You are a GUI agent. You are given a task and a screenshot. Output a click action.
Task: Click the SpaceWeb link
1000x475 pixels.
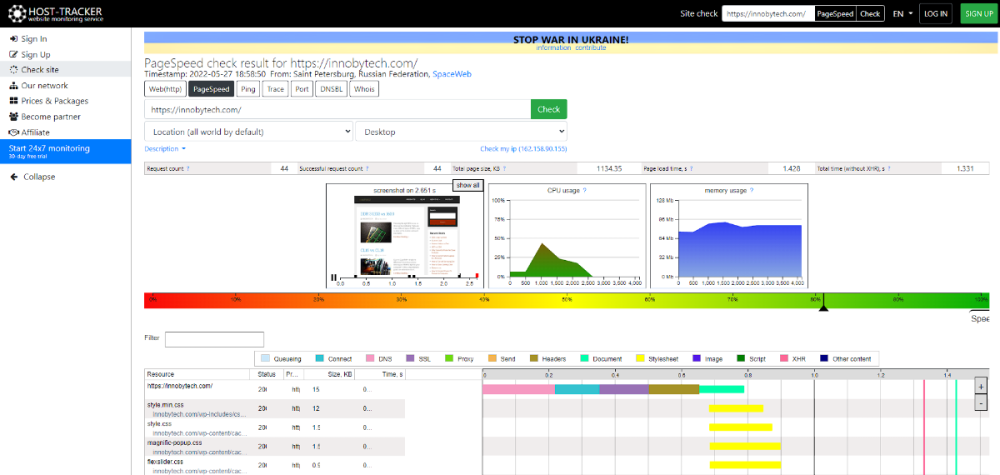click(x=452, y=75)
